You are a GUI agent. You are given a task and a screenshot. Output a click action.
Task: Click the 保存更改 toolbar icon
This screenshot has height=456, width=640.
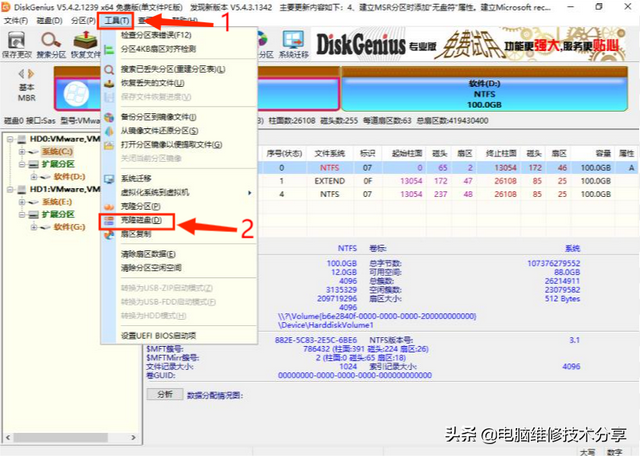(17, 44)
